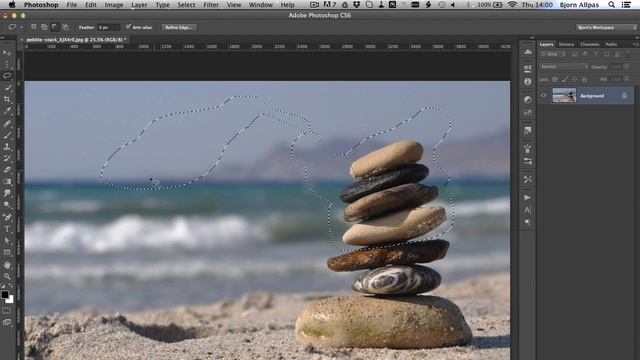Open the Opacity slider dropdown arrow
Image resolution: width=640 pixels, height=360 pixels.
pos(627,67)
